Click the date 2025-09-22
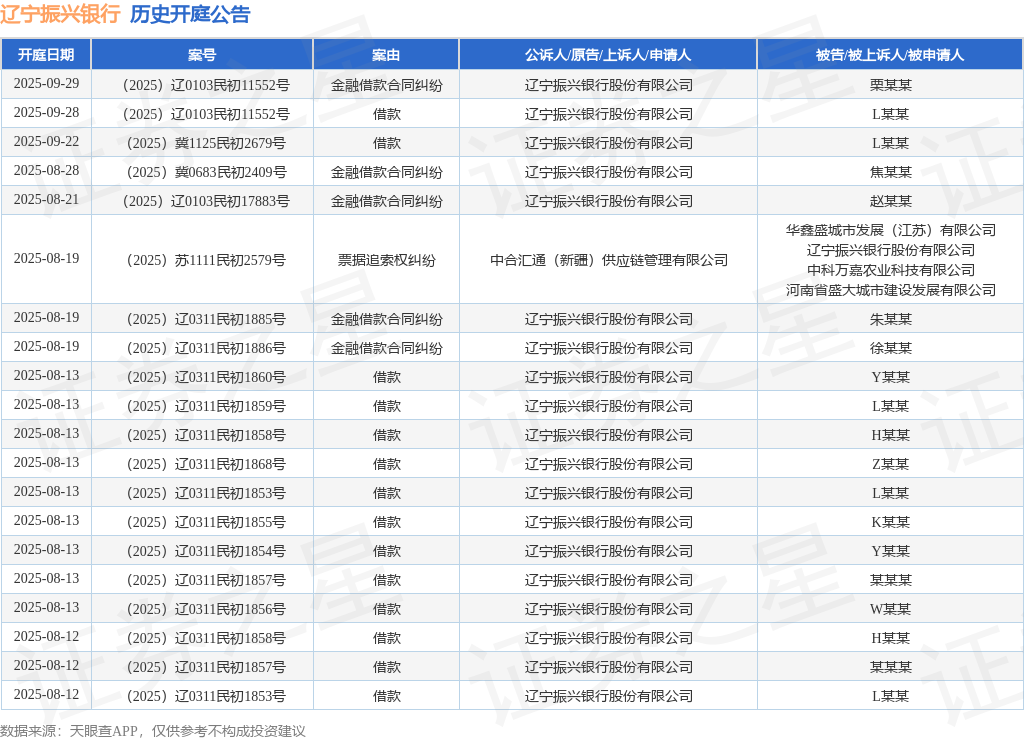This screenshot has width=1024, height=740. 46,142
